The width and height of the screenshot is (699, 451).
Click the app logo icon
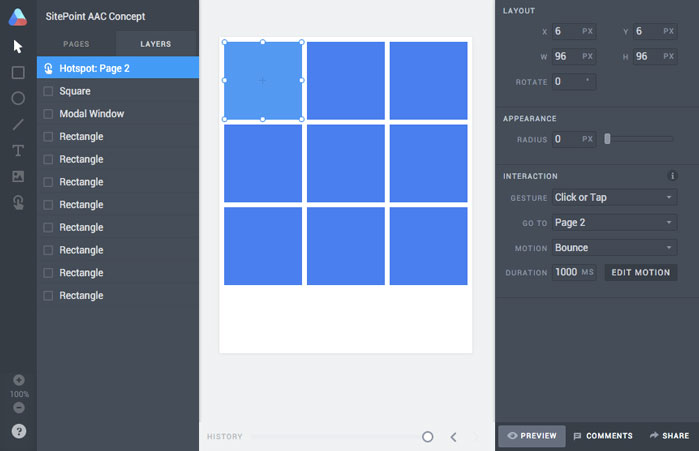click(18, 17)
